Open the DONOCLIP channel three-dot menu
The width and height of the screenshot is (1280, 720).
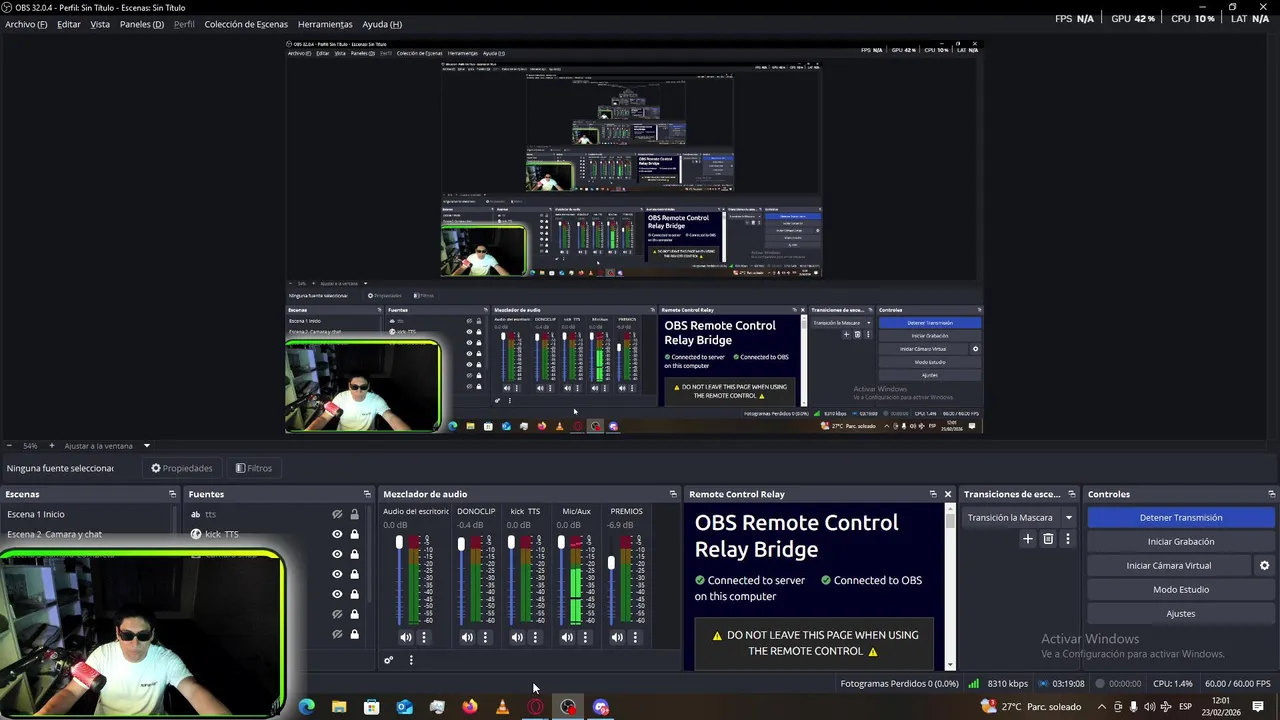[x=485, y=637]
